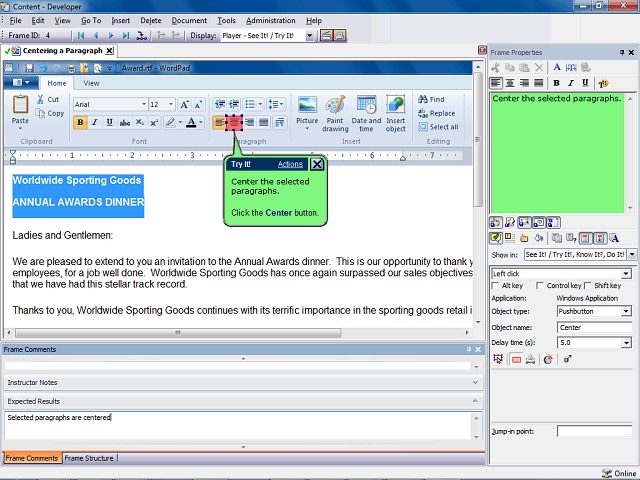640x480 pixels.
Task: Select the Centering a Paragraph document tab
Action: tap(62, 51)
